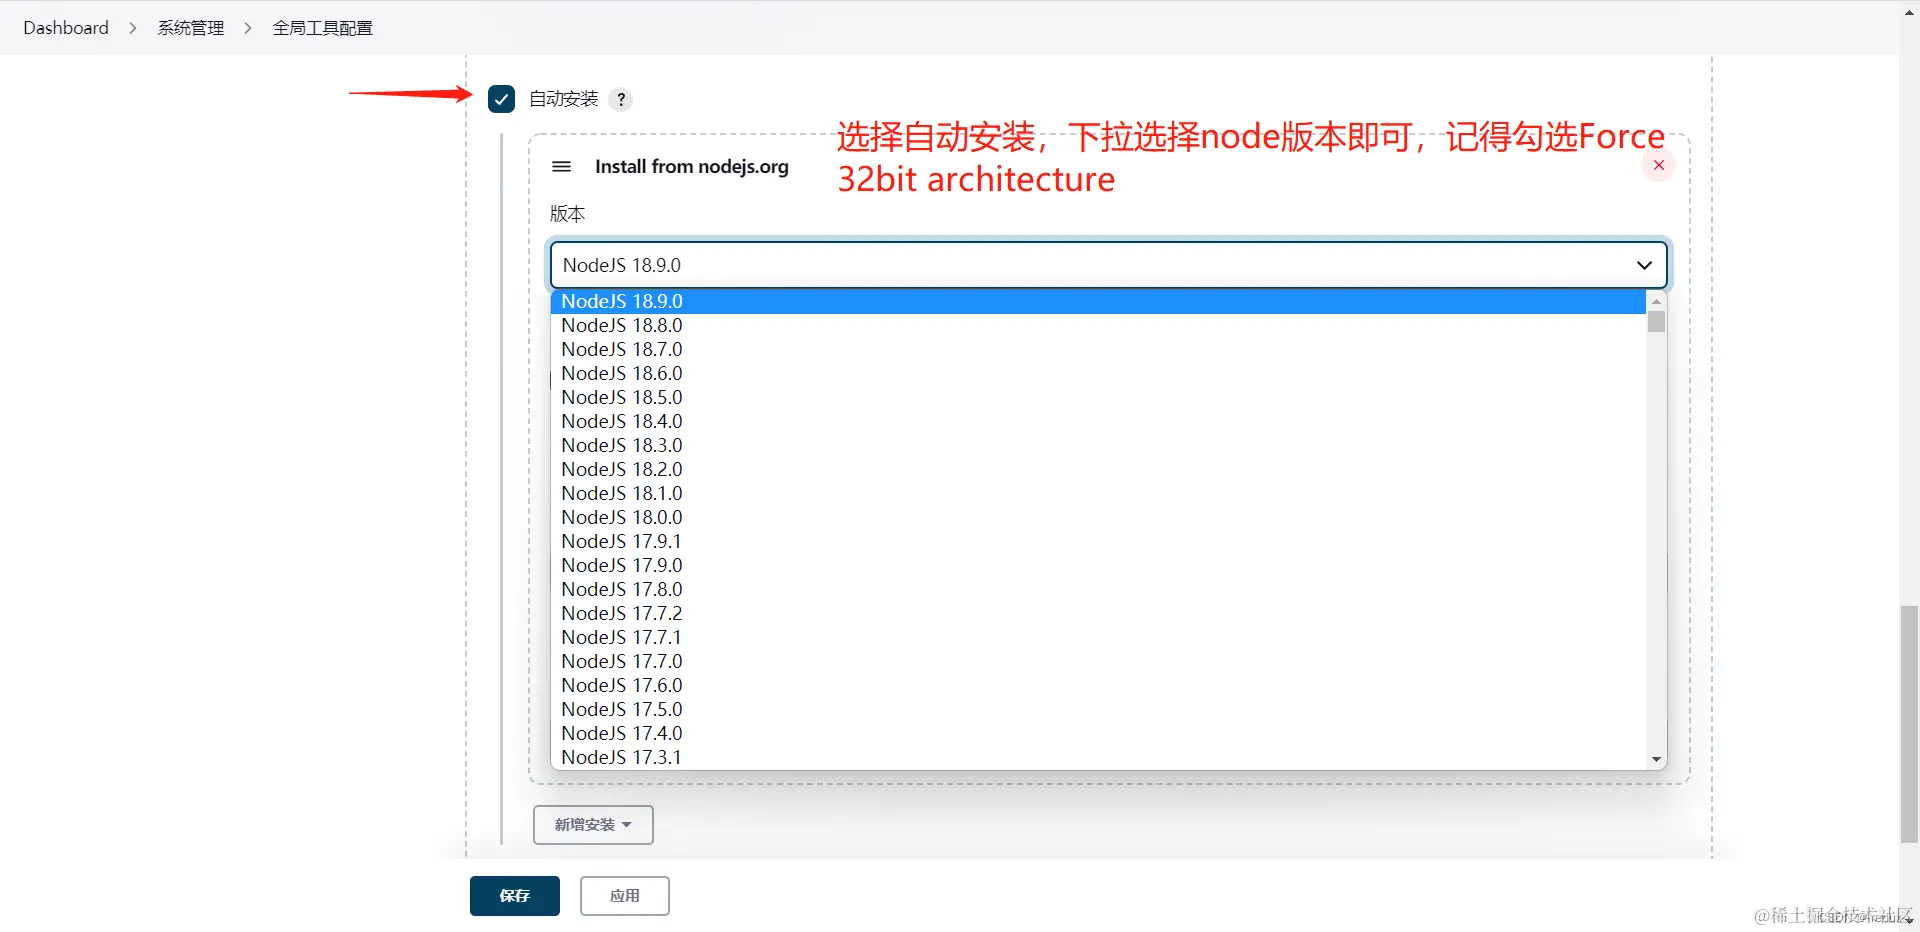Click the 保存 save button

pyautogui.click(x=515, y=896)
